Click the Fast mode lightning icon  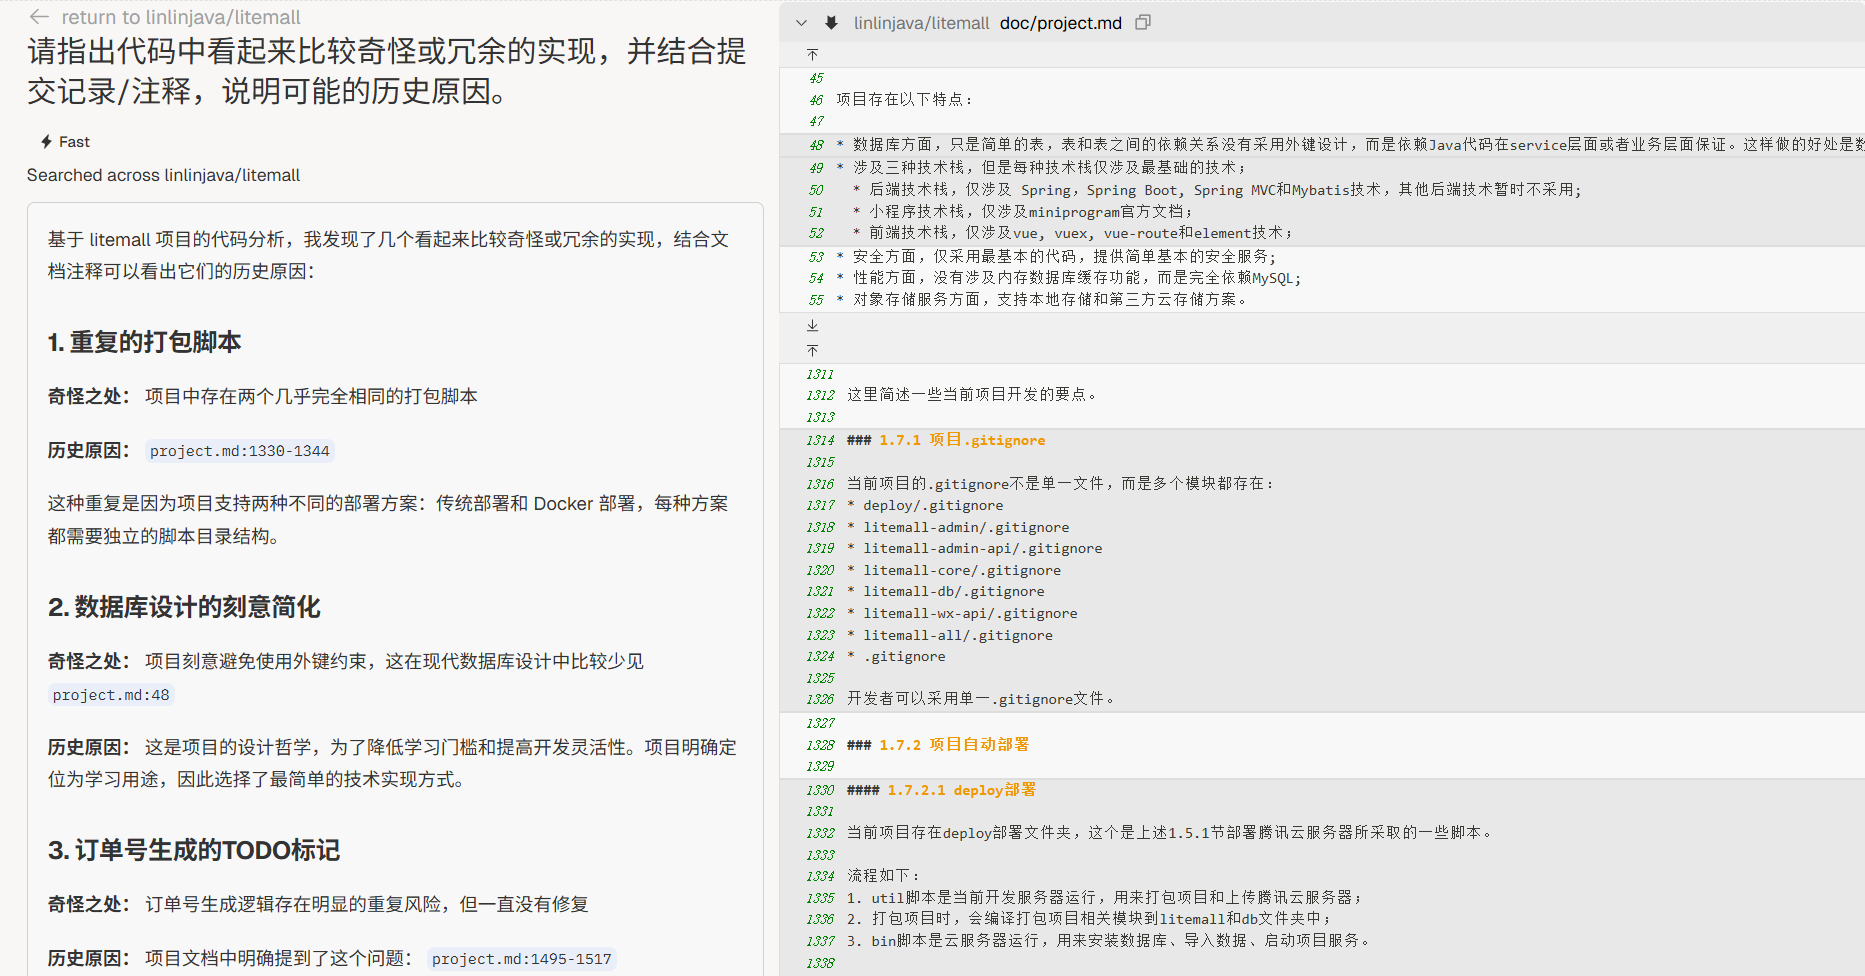[46, 142]
